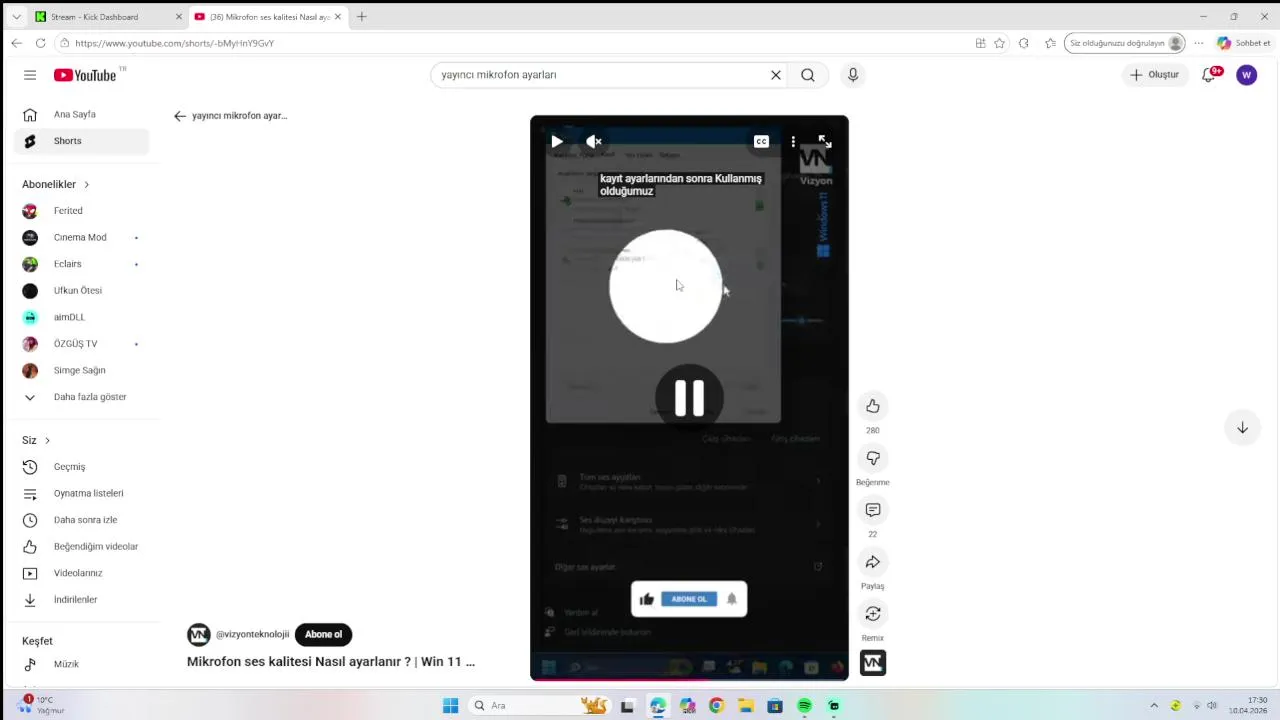Open İndirilenler

click(x=82, y=600)
